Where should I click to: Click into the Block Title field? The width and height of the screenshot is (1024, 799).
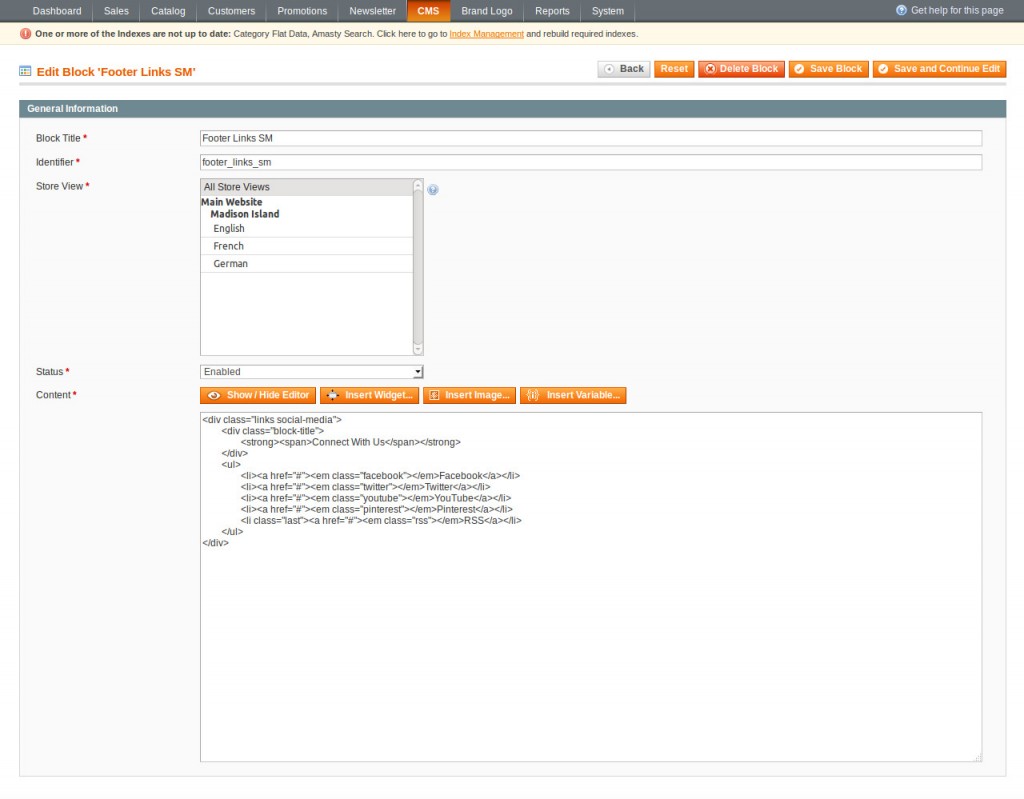590,138
